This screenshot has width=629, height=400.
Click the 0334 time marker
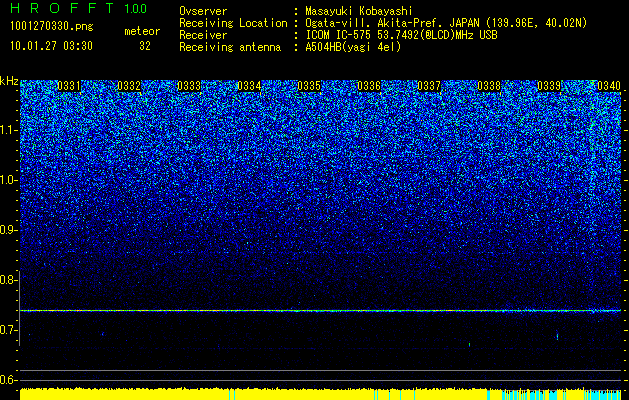[249, 86]
